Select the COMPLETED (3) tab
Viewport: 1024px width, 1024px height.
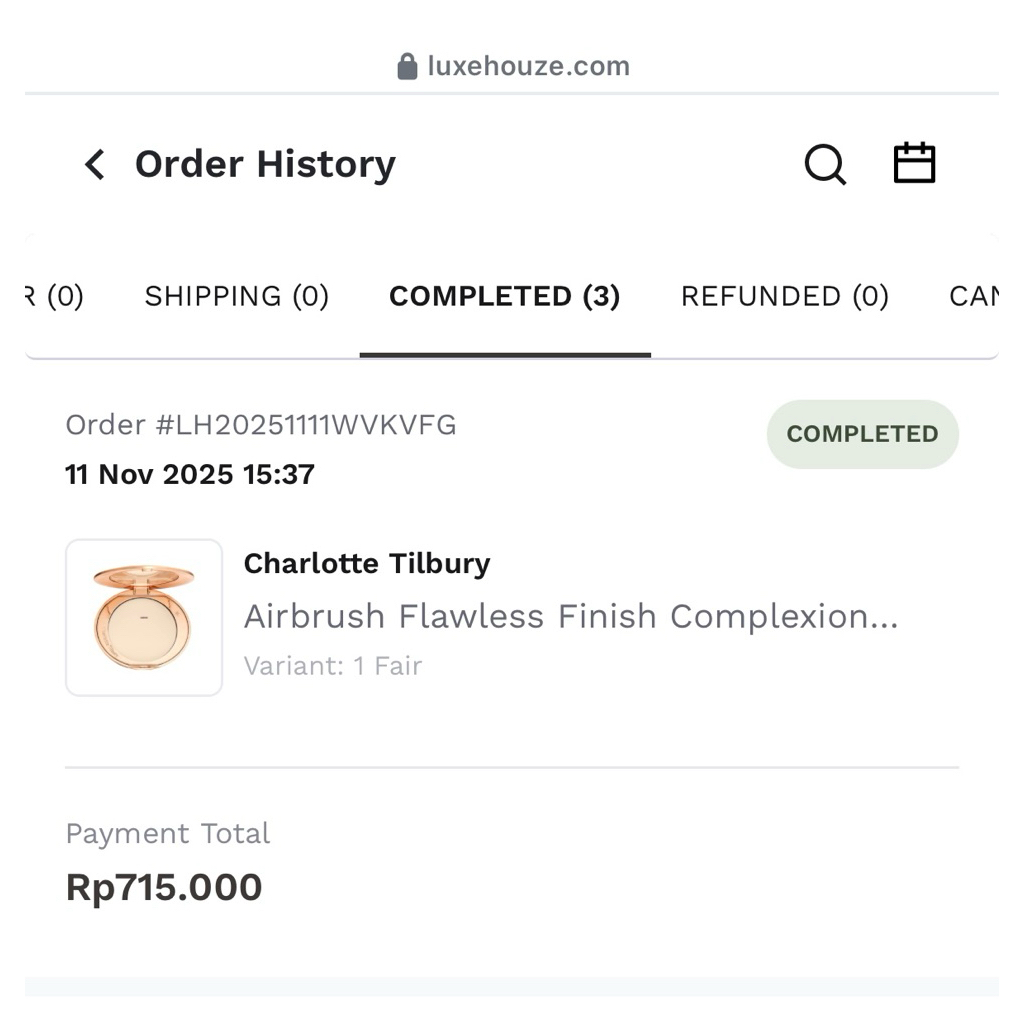pyautogui.click(x=504, y=296)
